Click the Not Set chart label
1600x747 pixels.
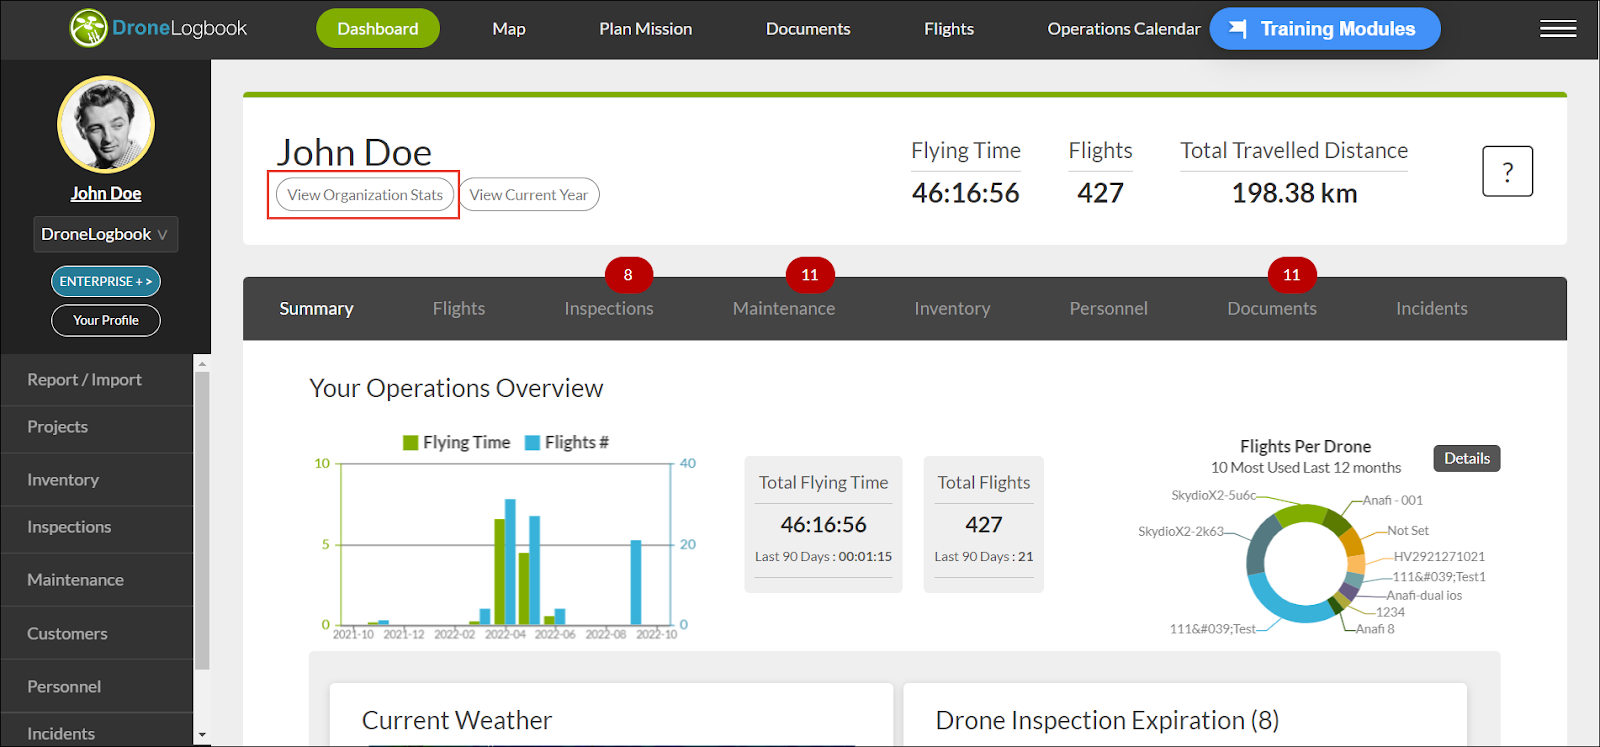coord(1408,531)
